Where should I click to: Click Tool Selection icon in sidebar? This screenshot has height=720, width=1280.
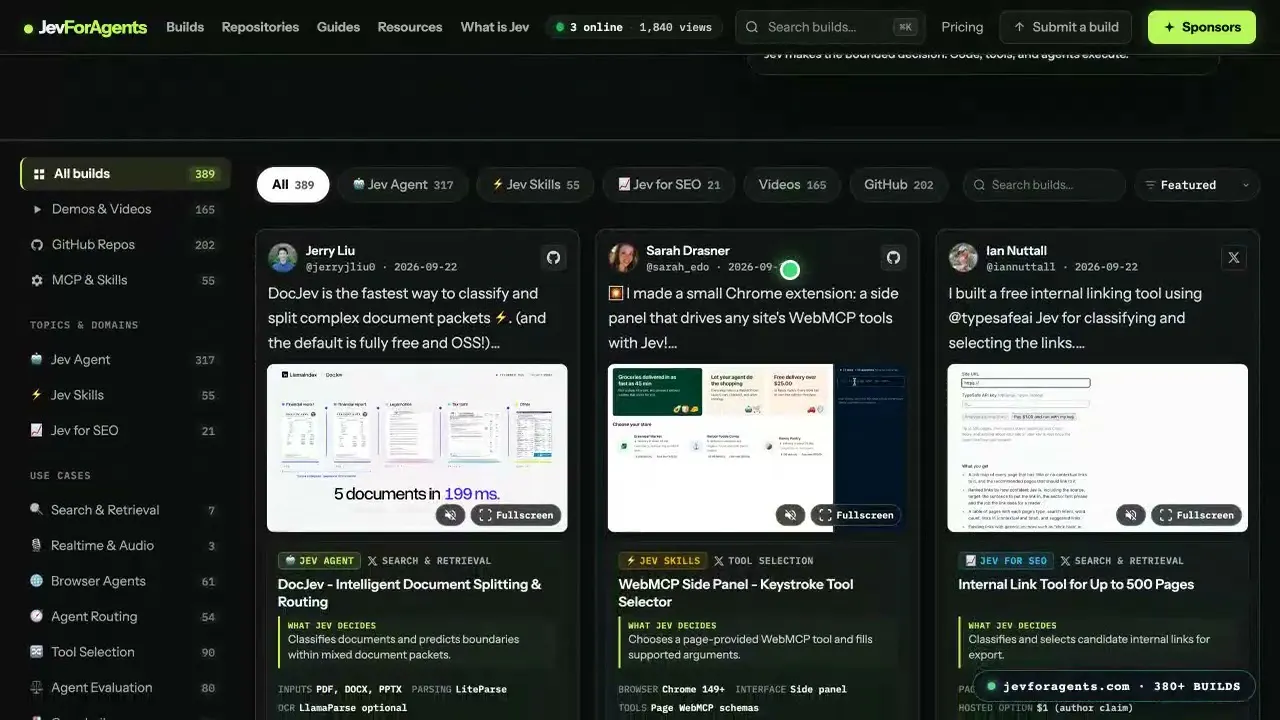(x=37, y=652)
